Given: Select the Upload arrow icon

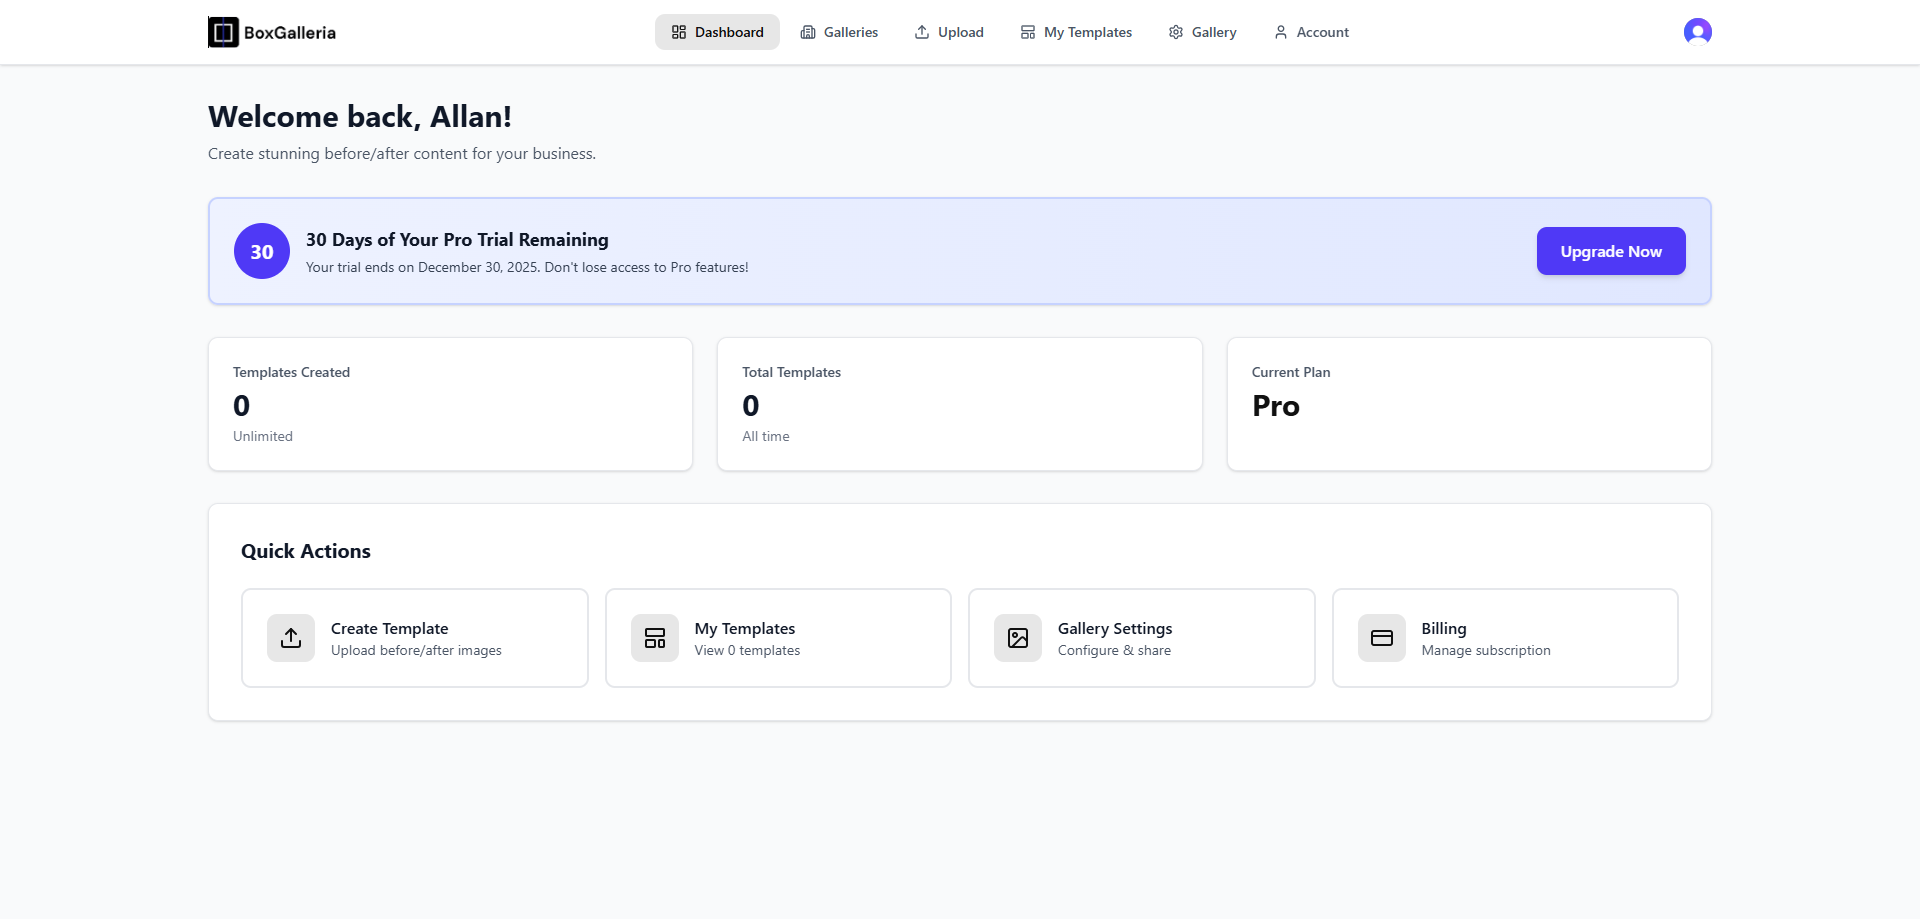Looking at the screenshot, I should (x=922, y=31).
